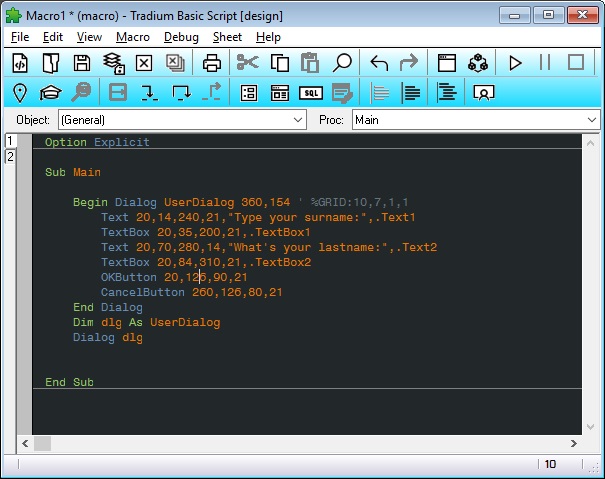Click the Save disk icon

pyautogui.click(x=83, y=63)
